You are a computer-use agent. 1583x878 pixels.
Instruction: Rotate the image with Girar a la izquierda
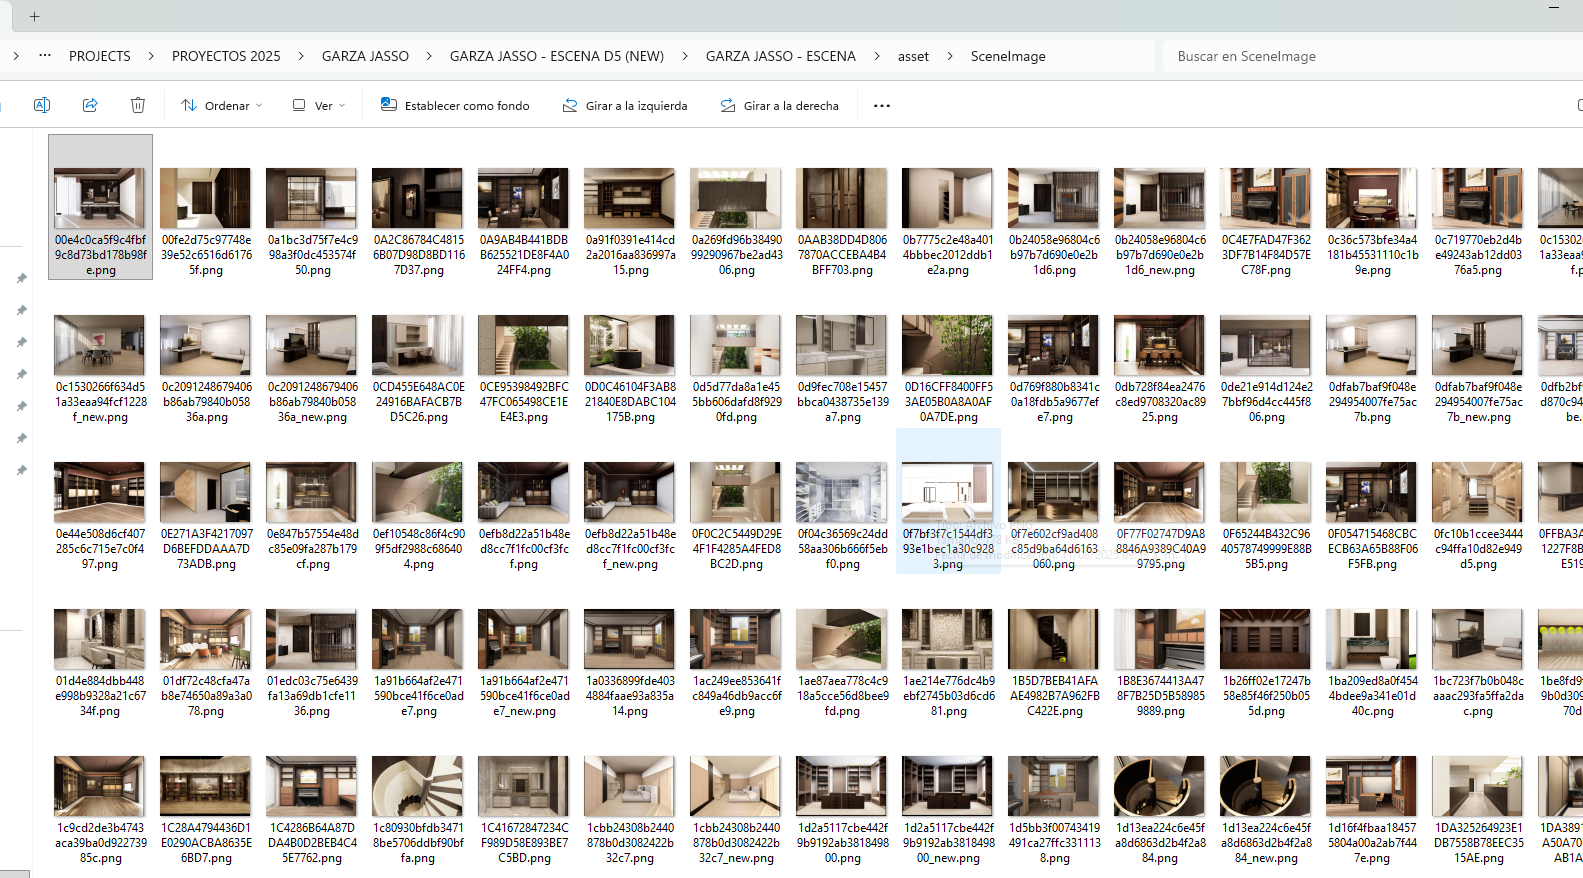625,105
